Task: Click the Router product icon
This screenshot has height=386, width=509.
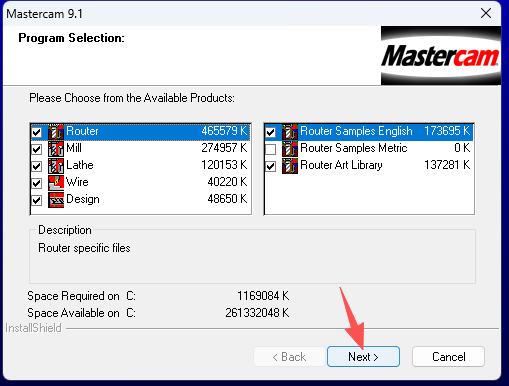Action: (56, 131)
